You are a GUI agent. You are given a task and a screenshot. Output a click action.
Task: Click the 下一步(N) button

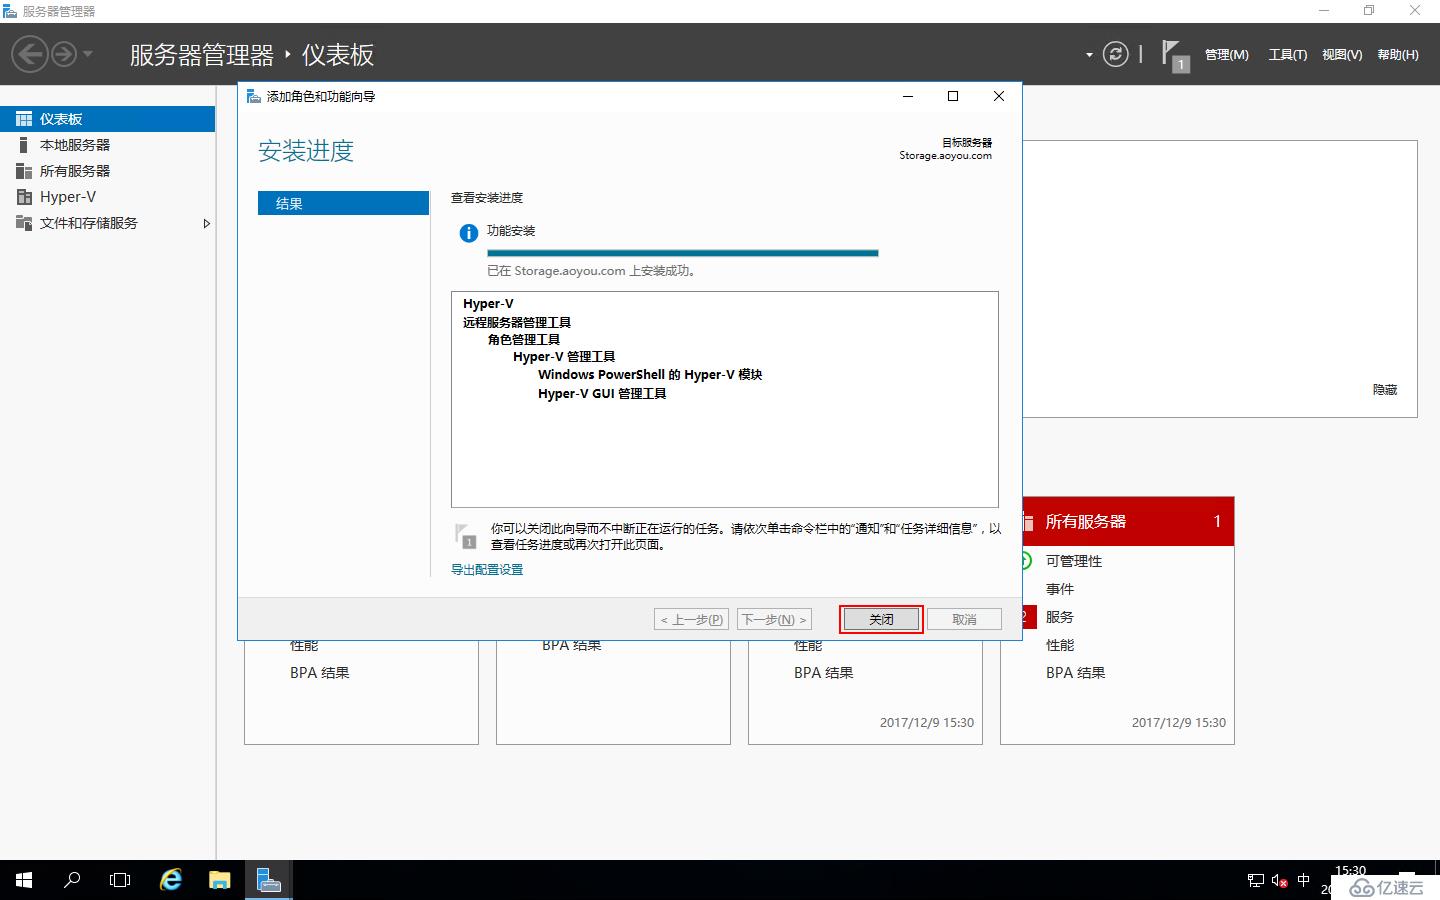774,619
